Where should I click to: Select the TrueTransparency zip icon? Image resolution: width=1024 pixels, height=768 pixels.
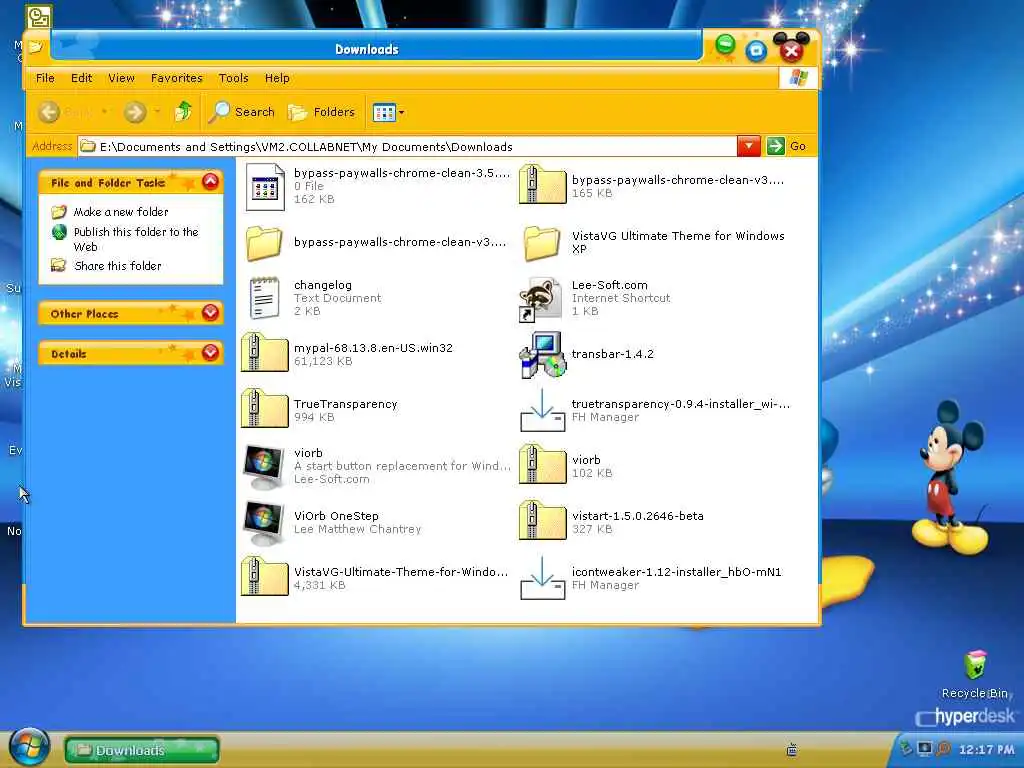[264, 409]
